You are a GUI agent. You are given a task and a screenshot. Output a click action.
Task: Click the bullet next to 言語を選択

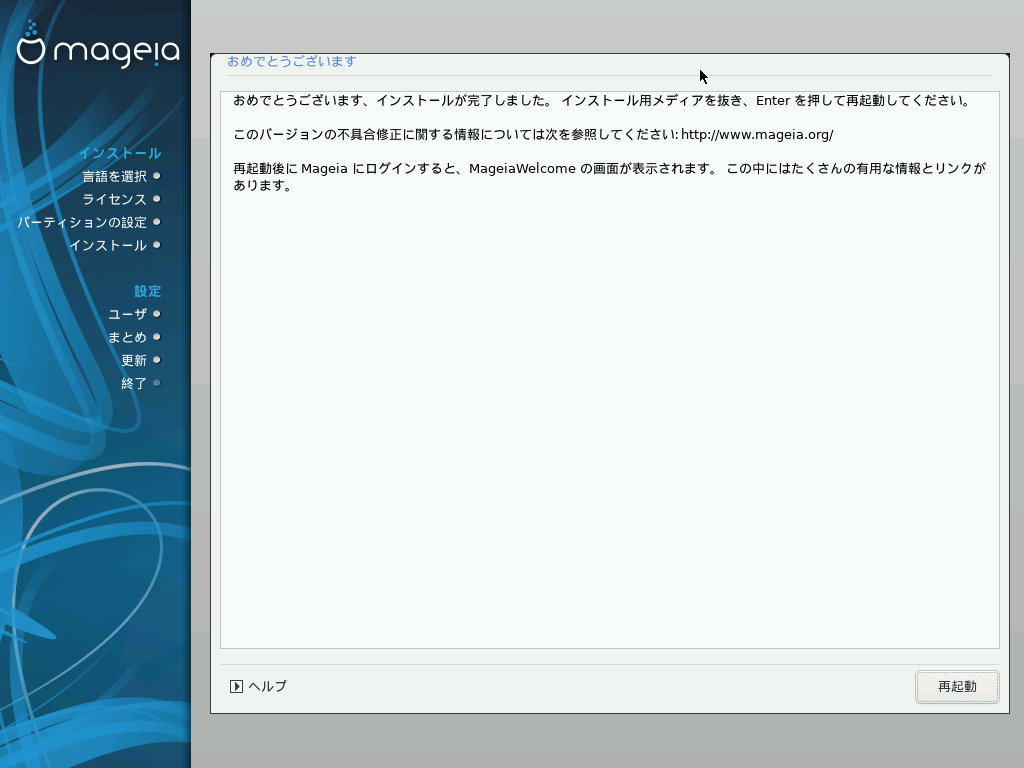pos(157,176)
